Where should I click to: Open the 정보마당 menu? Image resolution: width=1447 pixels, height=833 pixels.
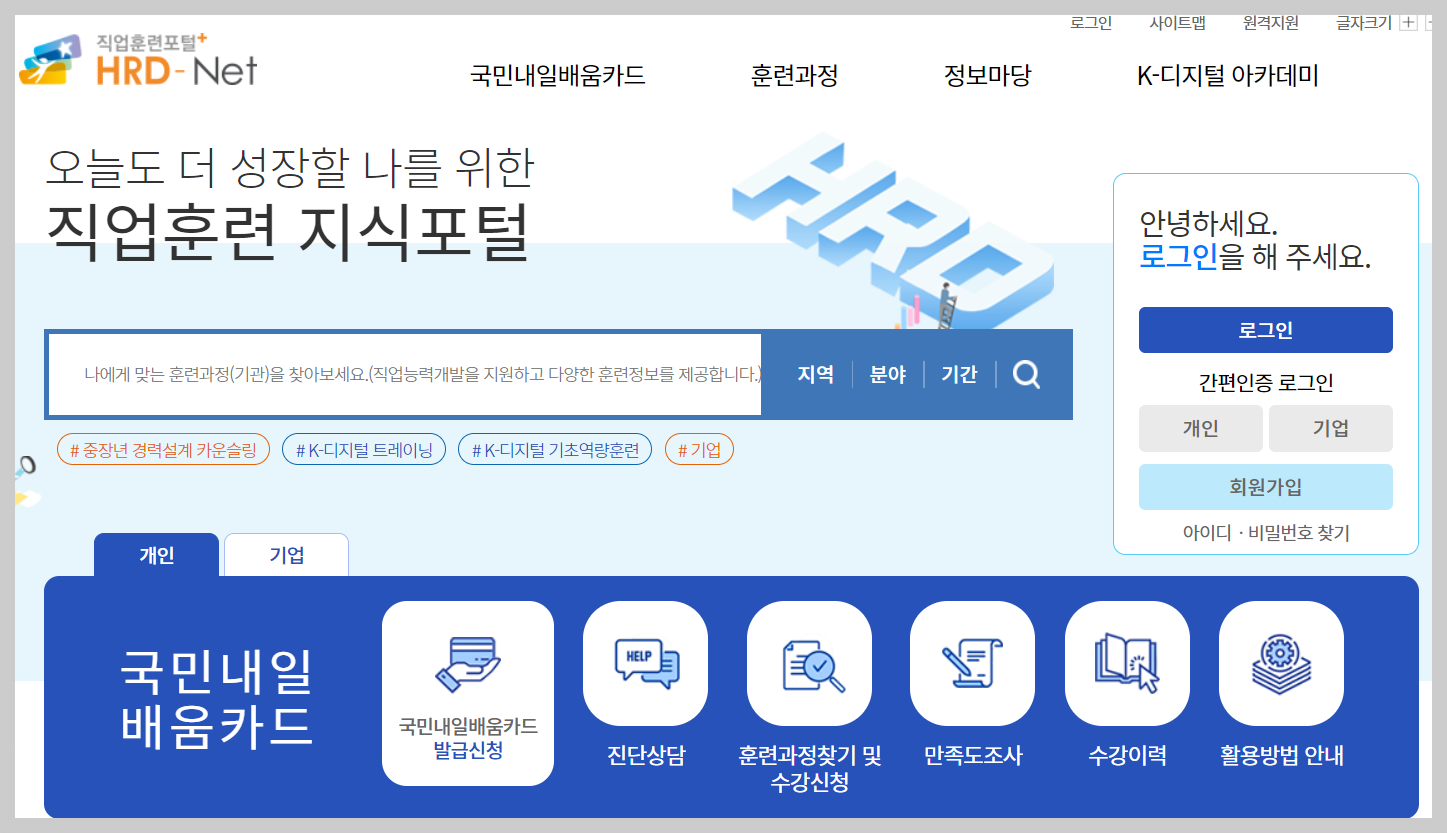point(986,75)
